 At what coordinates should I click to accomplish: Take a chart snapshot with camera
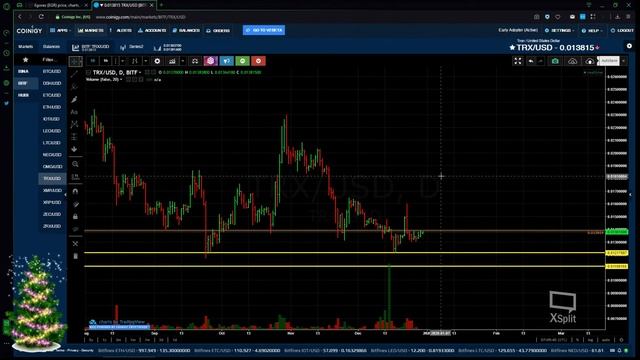tap(555, 61)
